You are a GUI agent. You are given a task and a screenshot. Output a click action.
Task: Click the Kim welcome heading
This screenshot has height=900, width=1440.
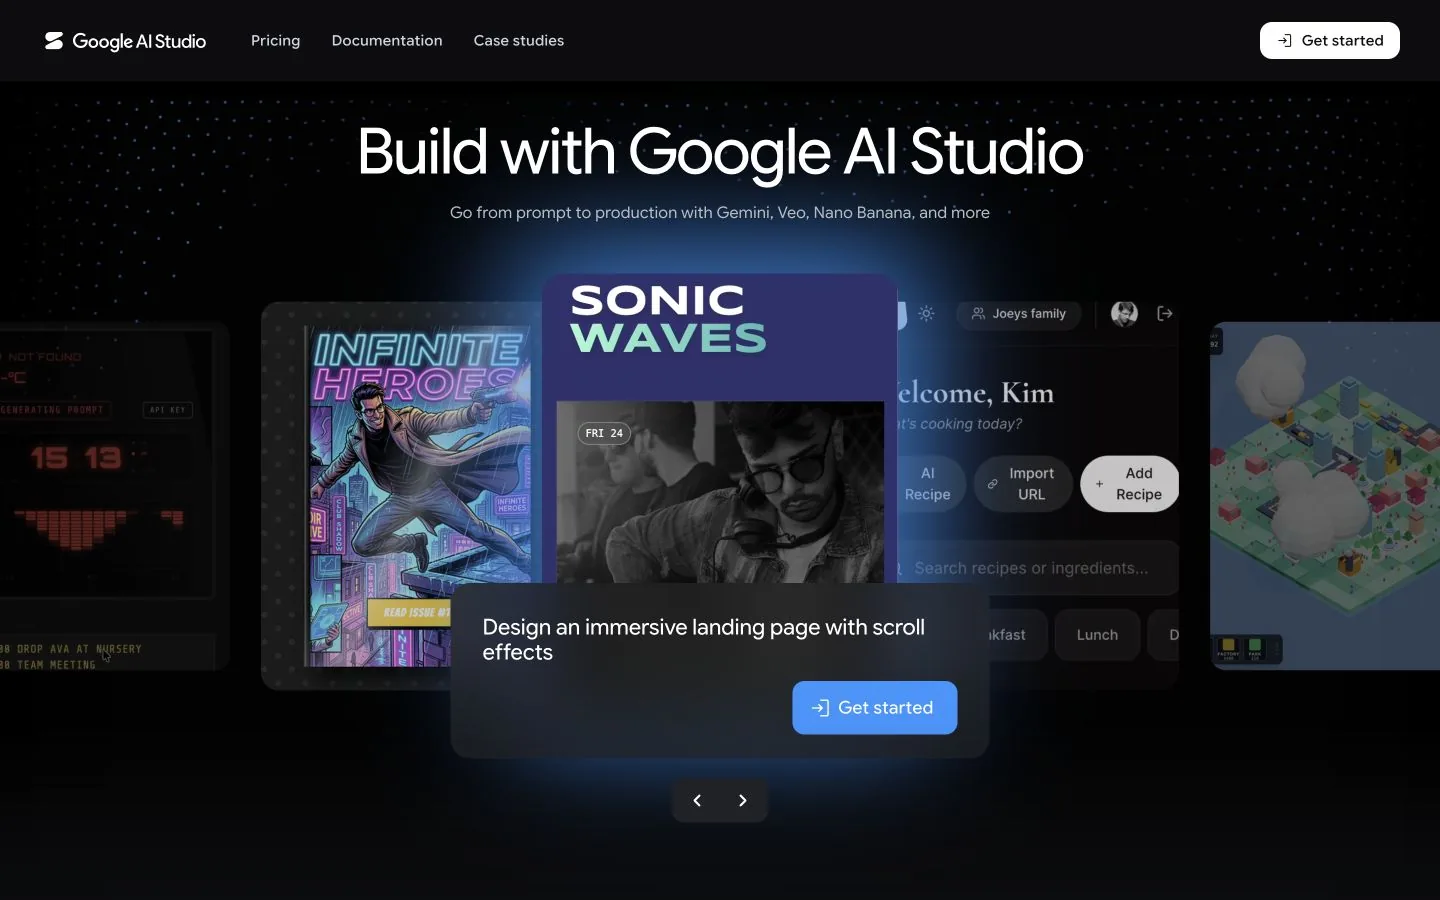coord(976,393)
